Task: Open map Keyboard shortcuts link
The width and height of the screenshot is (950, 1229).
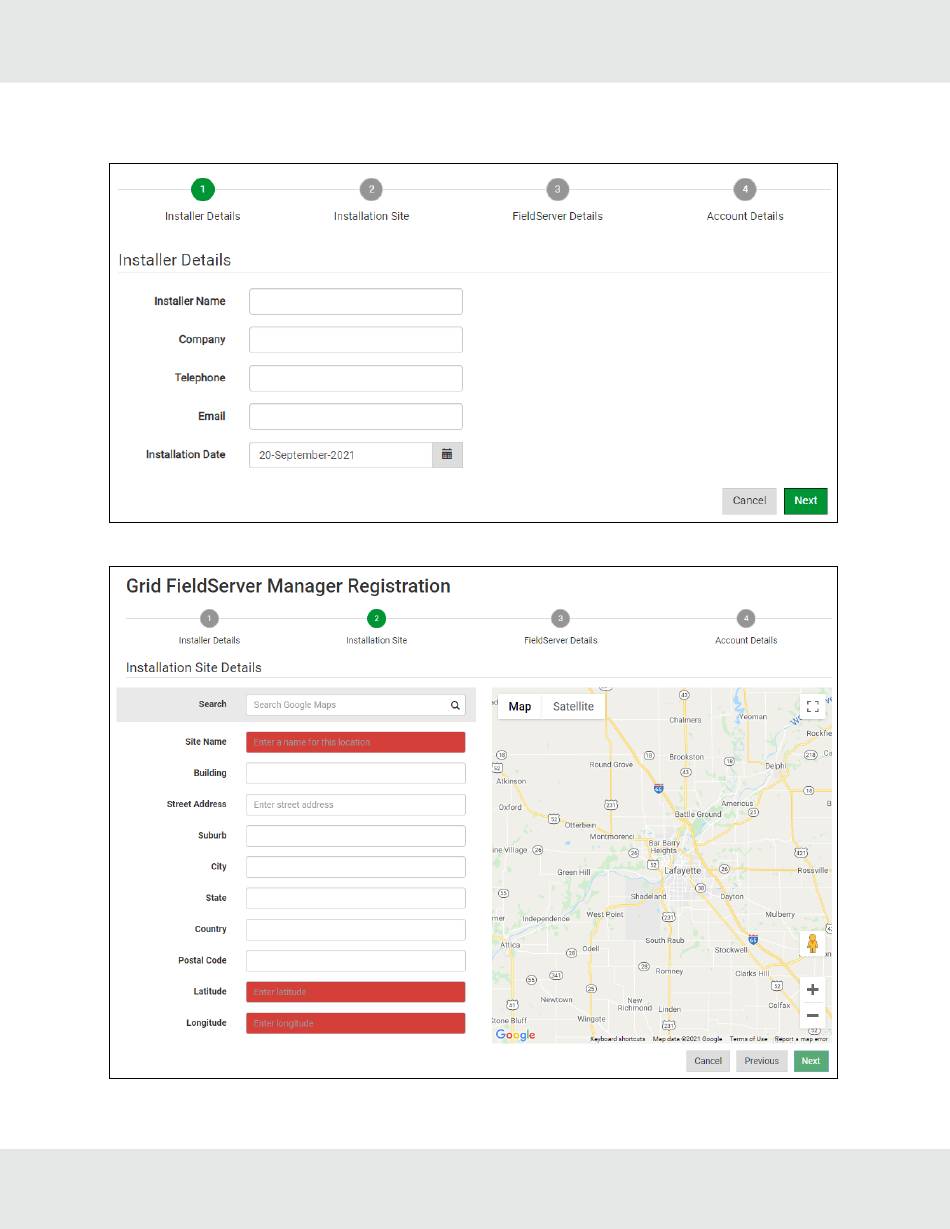Action: (x=617, y=1039)
